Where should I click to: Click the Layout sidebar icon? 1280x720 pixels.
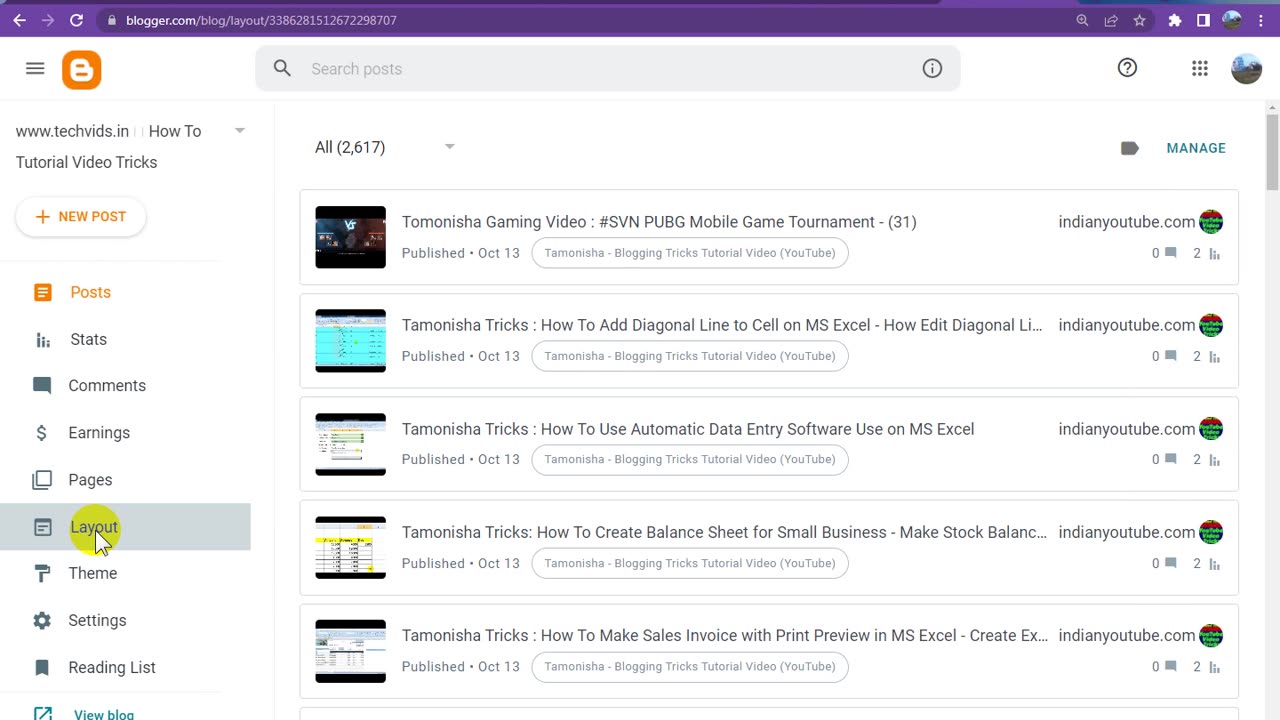pyautogui.click(x=42, y=527)
